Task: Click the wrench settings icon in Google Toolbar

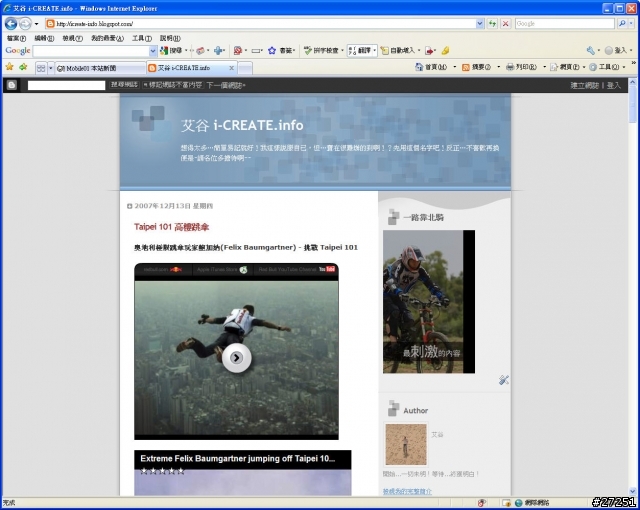Action: (x=591, y=51)
